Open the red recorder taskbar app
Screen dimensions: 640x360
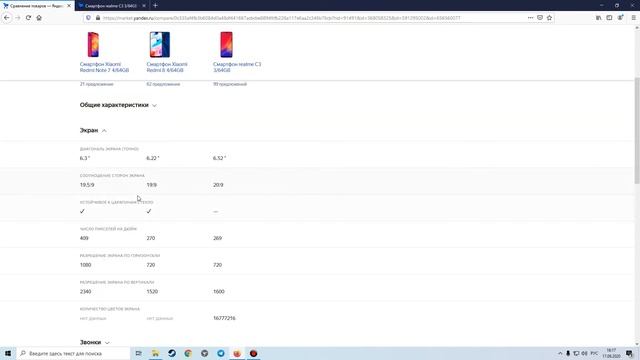tap(253, 353)
